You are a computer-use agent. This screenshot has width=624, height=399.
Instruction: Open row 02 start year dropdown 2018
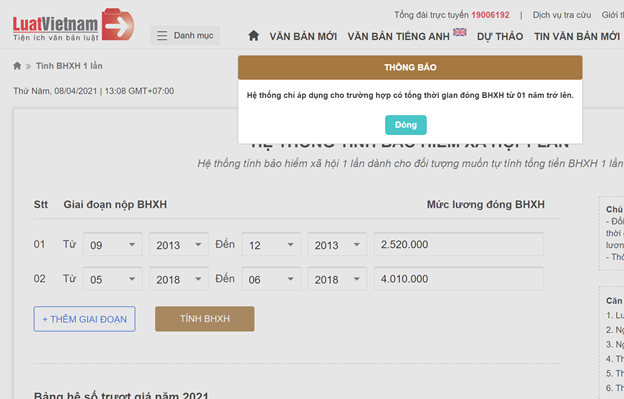click(x=179, y=279)
